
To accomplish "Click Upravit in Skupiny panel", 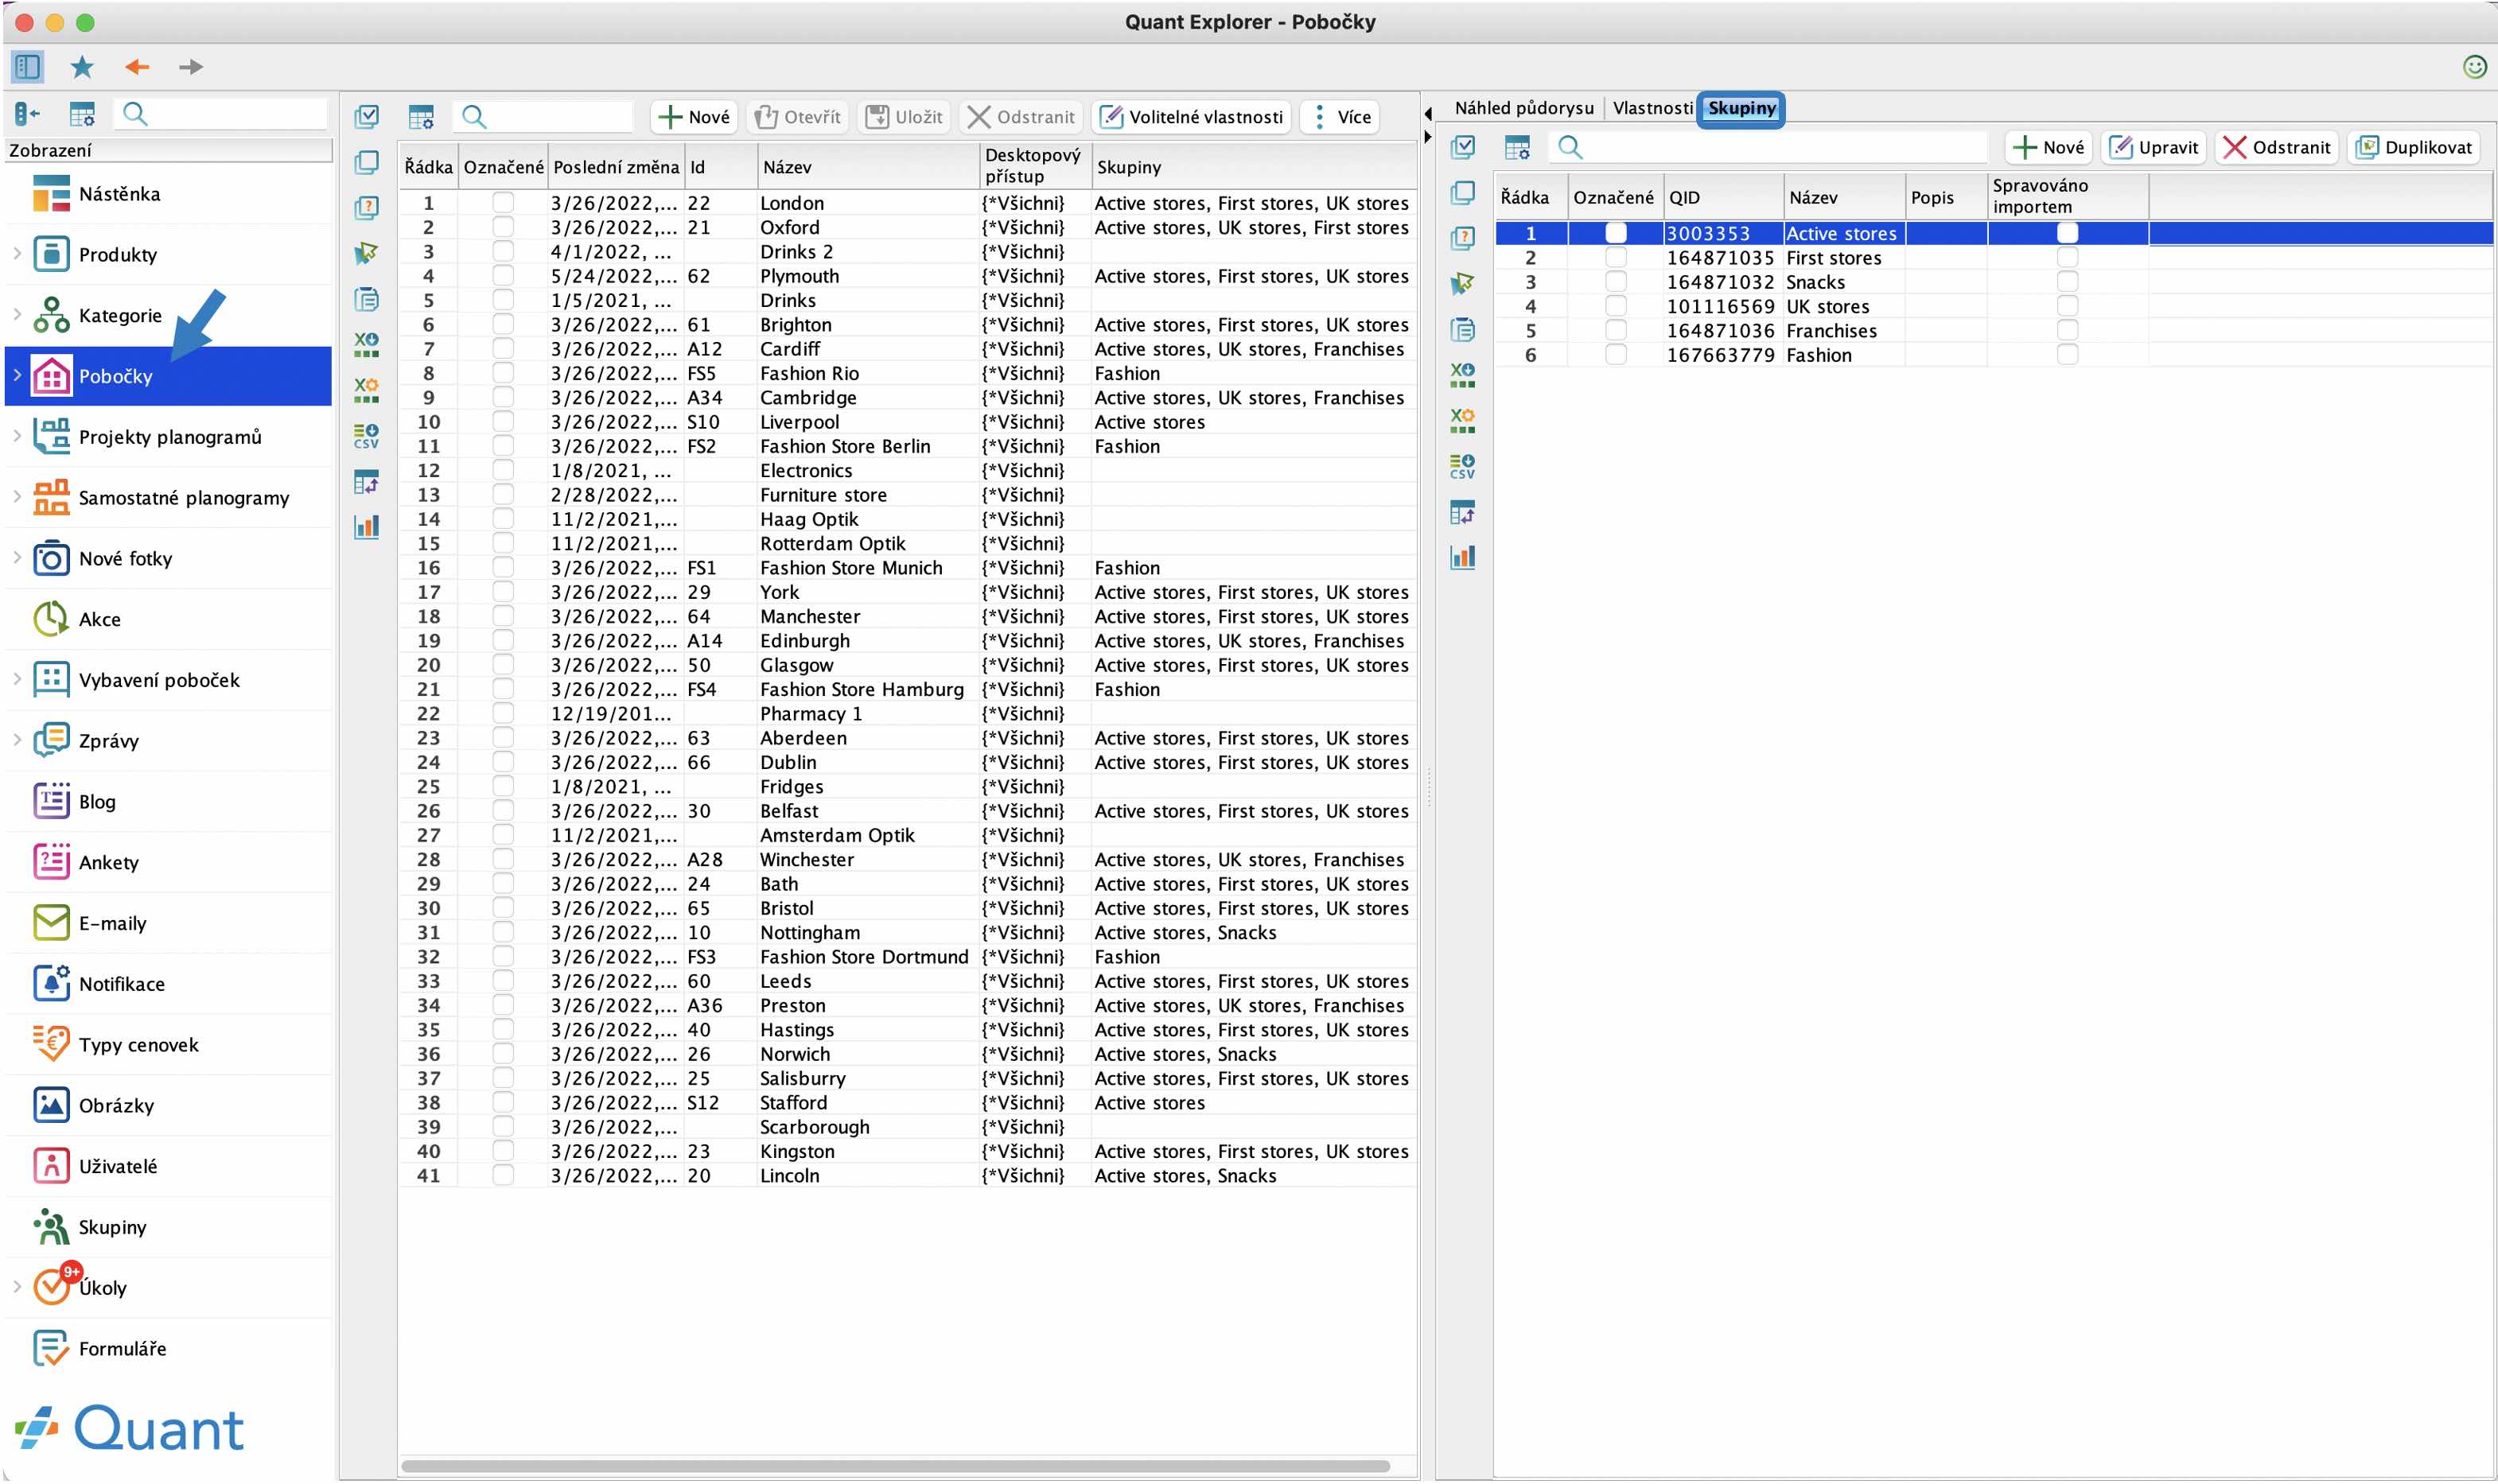I will [x=2153, y=148].
